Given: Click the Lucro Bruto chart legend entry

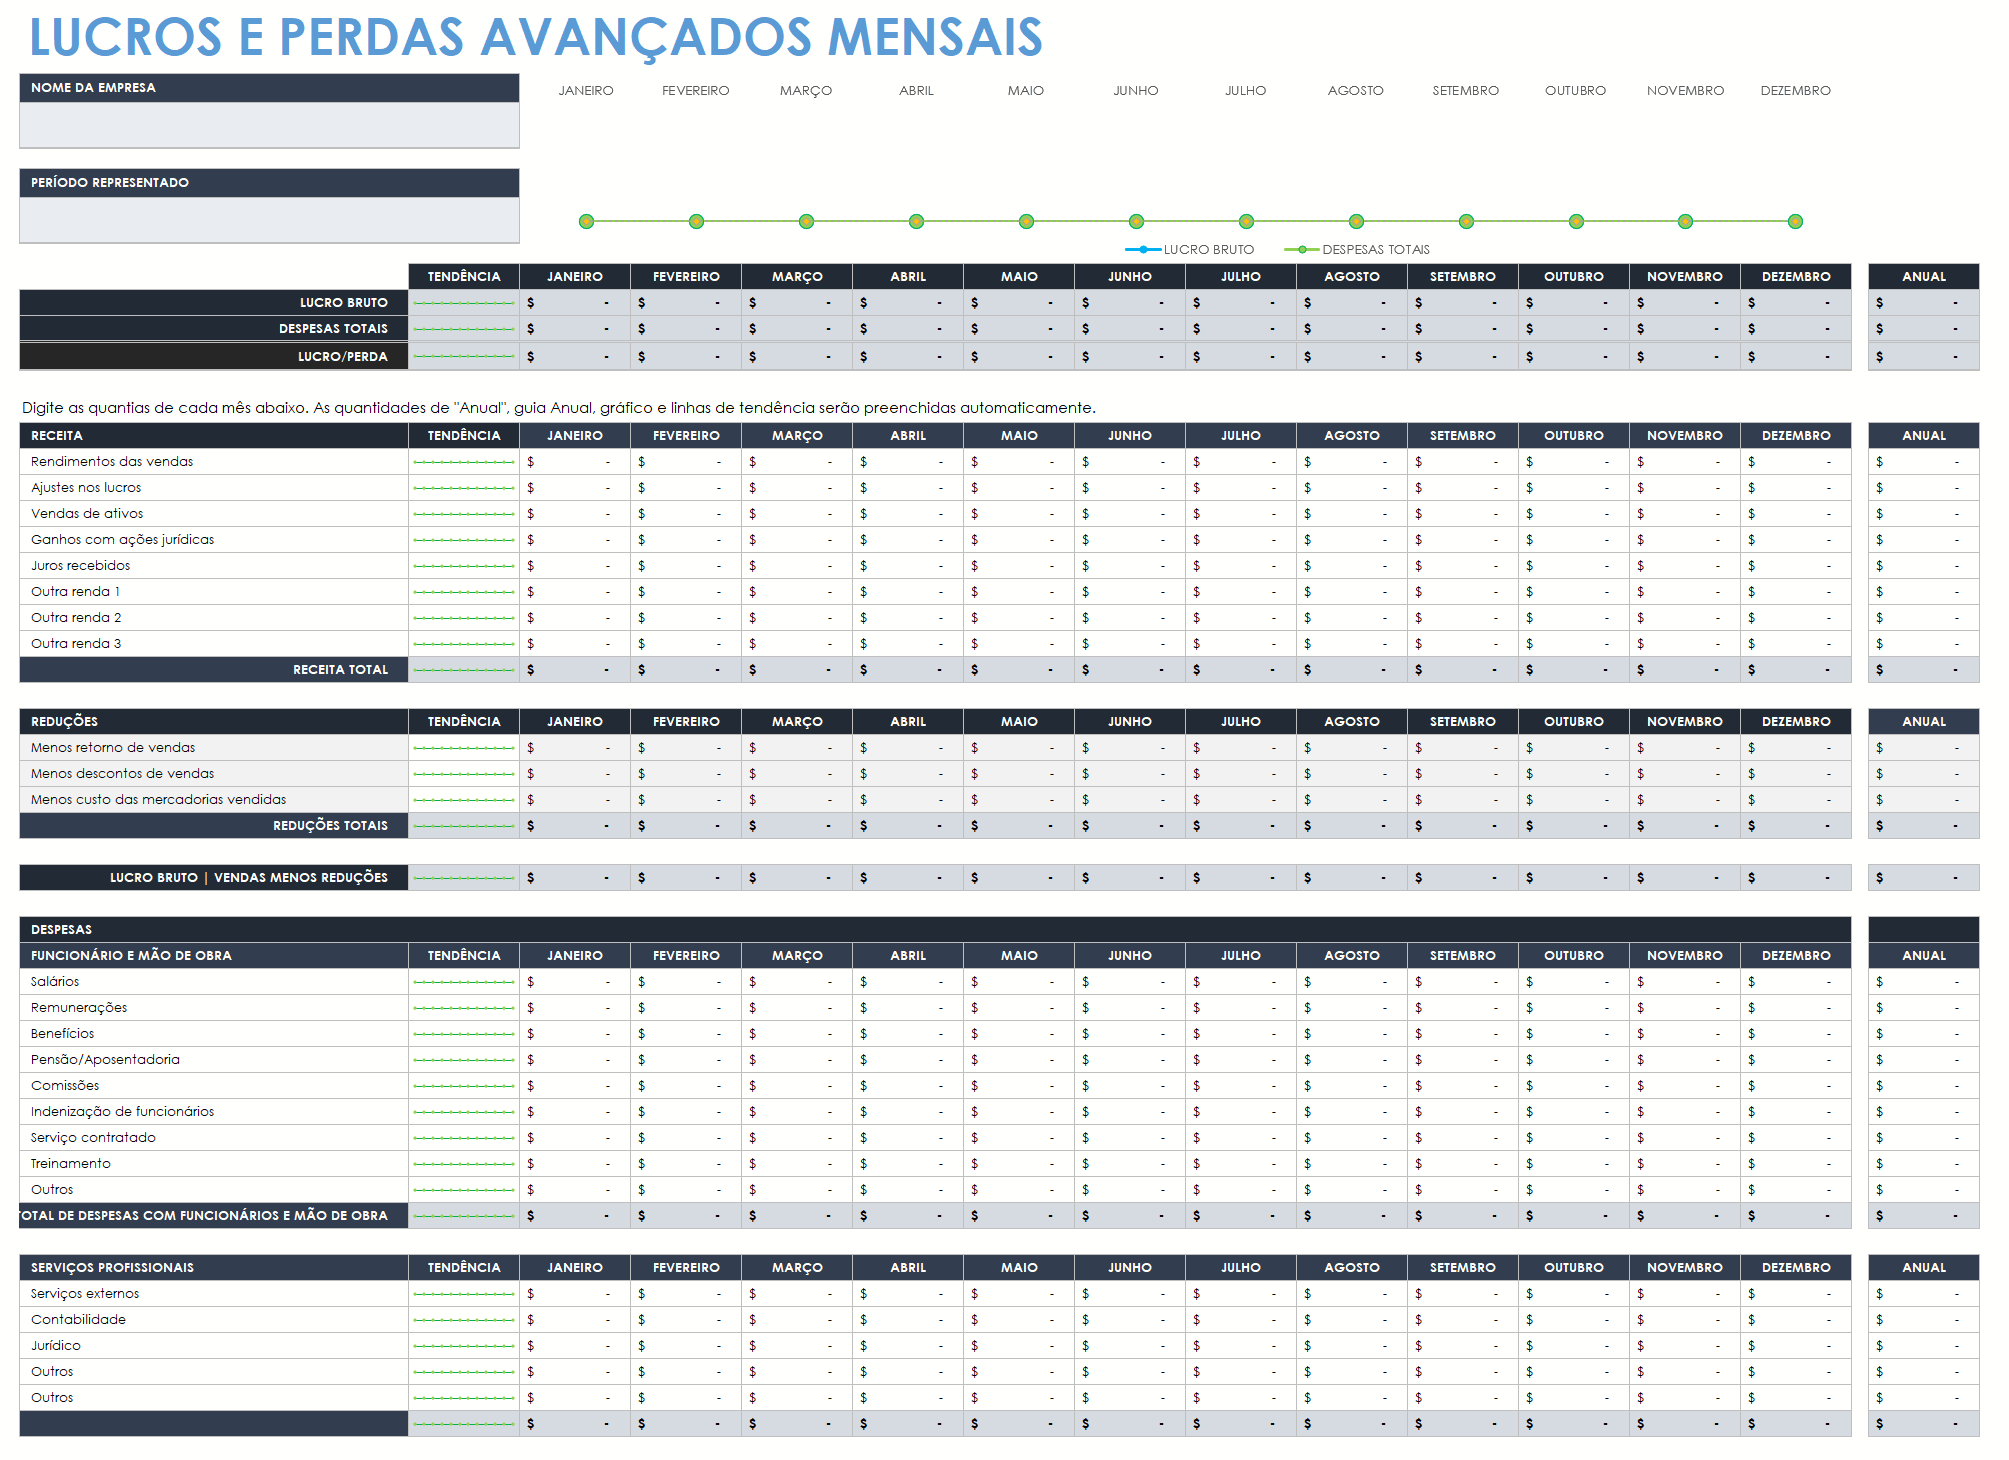Looking at the screenshot, I should pos(1189,249).
